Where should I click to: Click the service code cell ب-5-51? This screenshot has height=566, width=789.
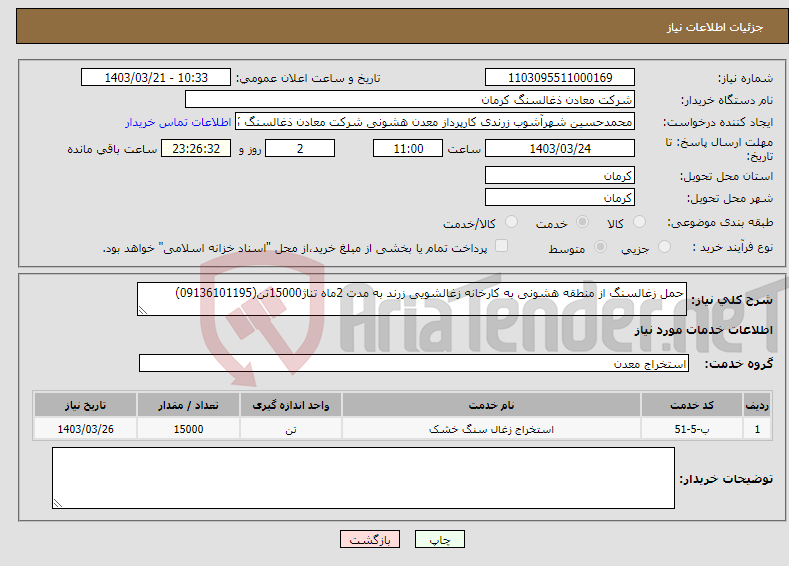pos(692,429)
